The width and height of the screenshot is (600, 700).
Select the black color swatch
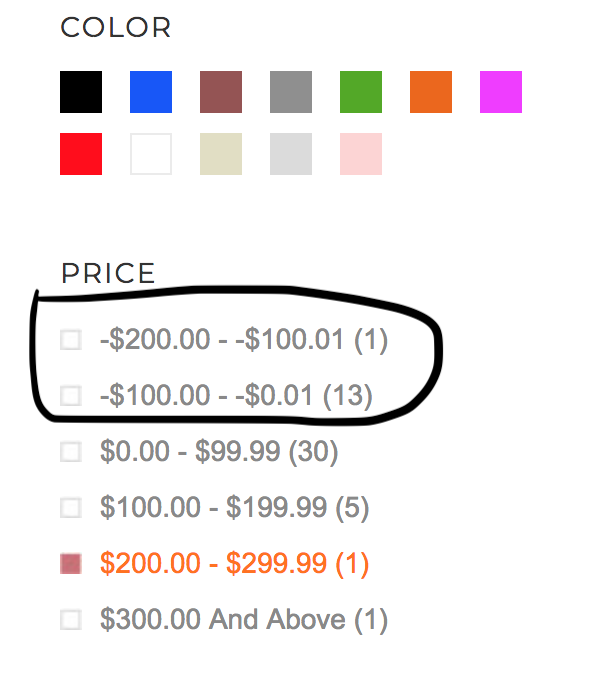tap(81, 92)
